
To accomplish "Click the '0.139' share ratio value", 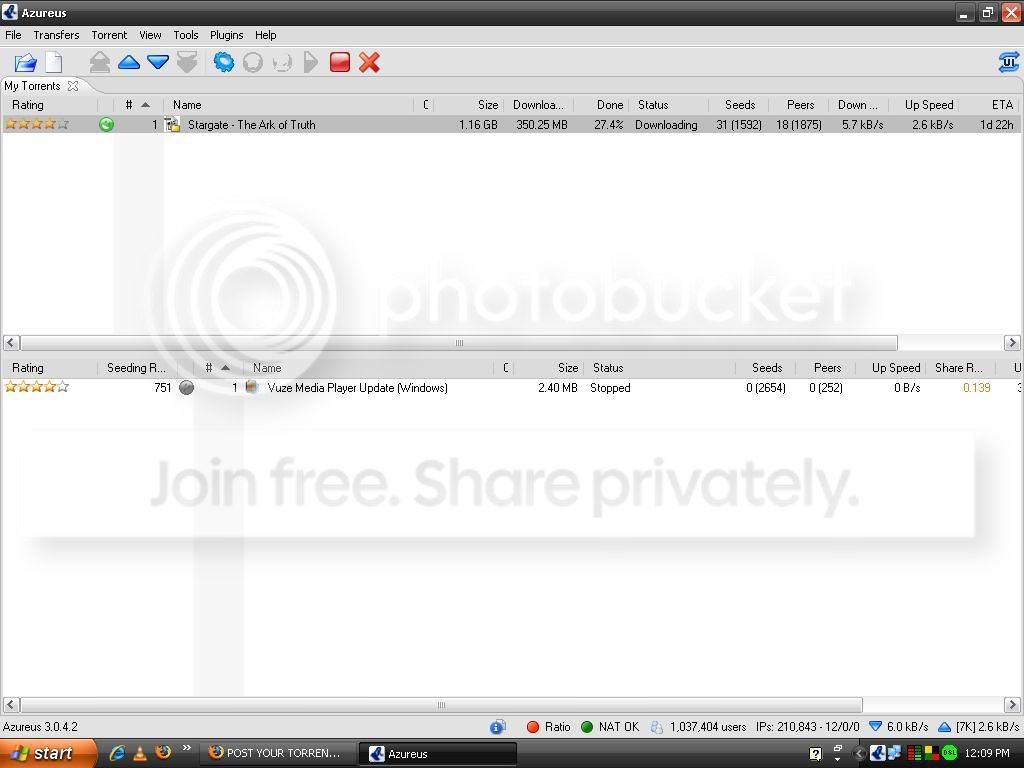I will coord(976,388).
